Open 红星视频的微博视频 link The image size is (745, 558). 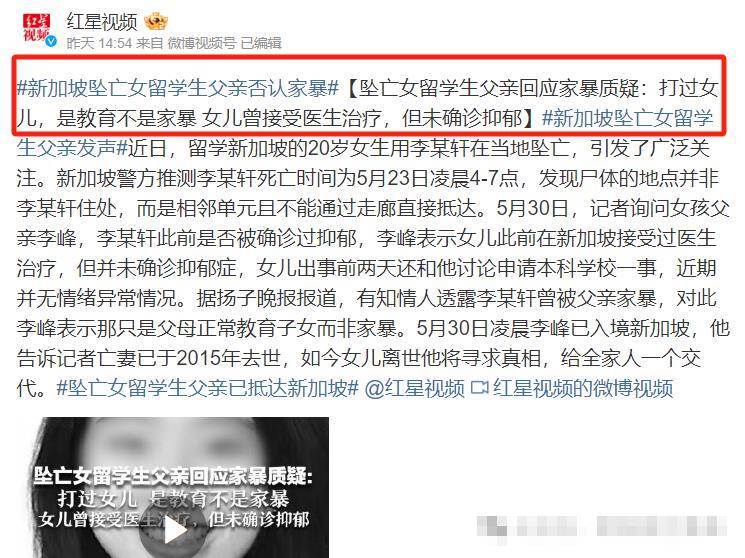tap(583, 388)
